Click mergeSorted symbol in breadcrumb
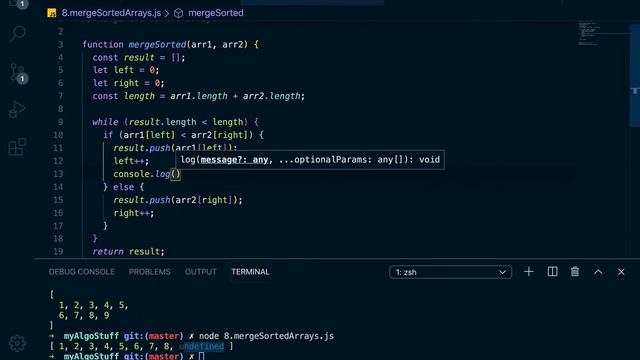 point(216,13)
